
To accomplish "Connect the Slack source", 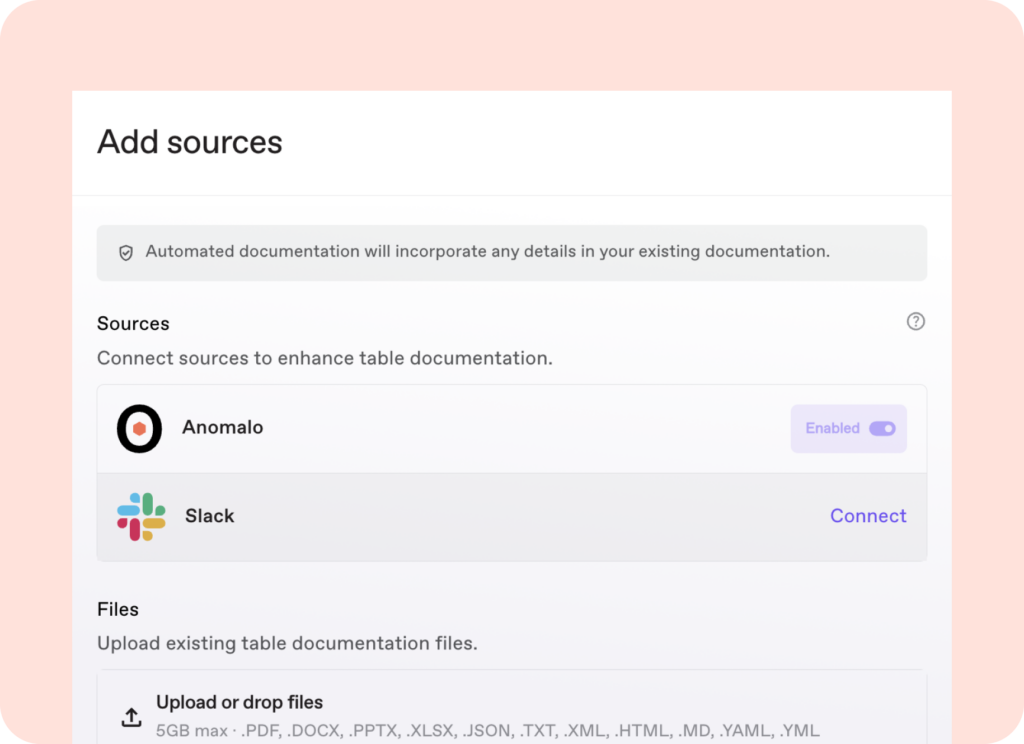I will pos(868,516).
